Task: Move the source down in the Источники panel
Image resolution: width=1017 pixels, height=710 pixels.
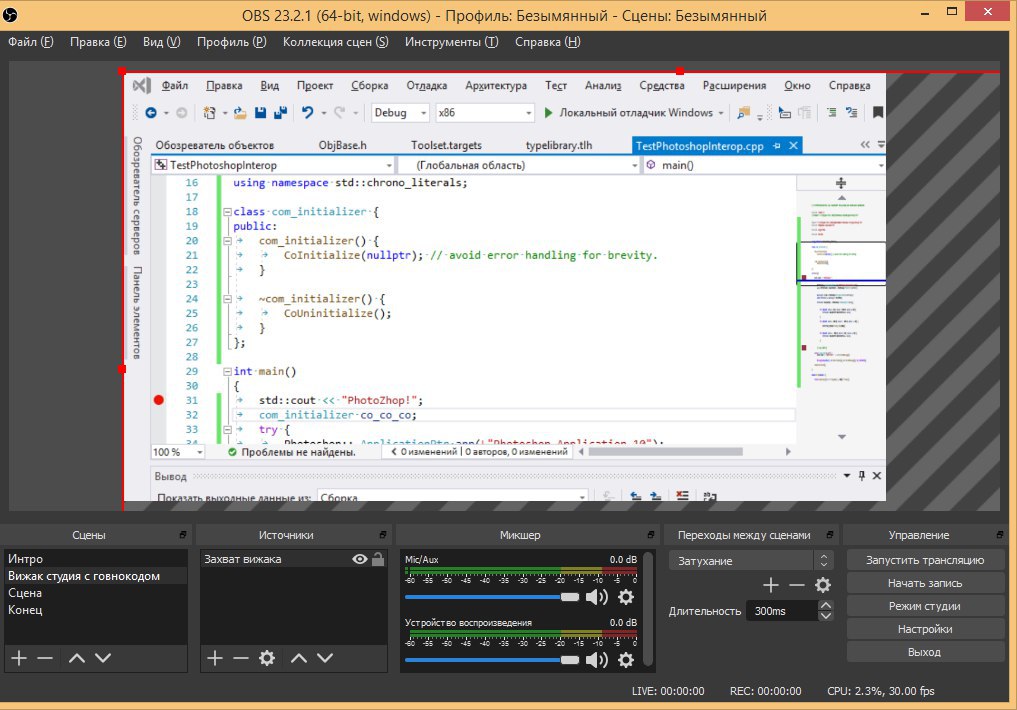Action: point(325,658)
